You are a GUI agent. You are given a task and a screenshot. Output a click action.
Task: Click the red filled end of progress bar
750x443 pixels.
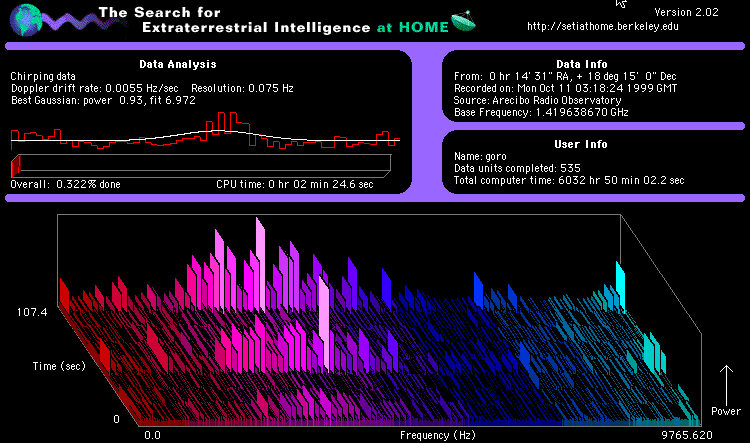[15, 165]
